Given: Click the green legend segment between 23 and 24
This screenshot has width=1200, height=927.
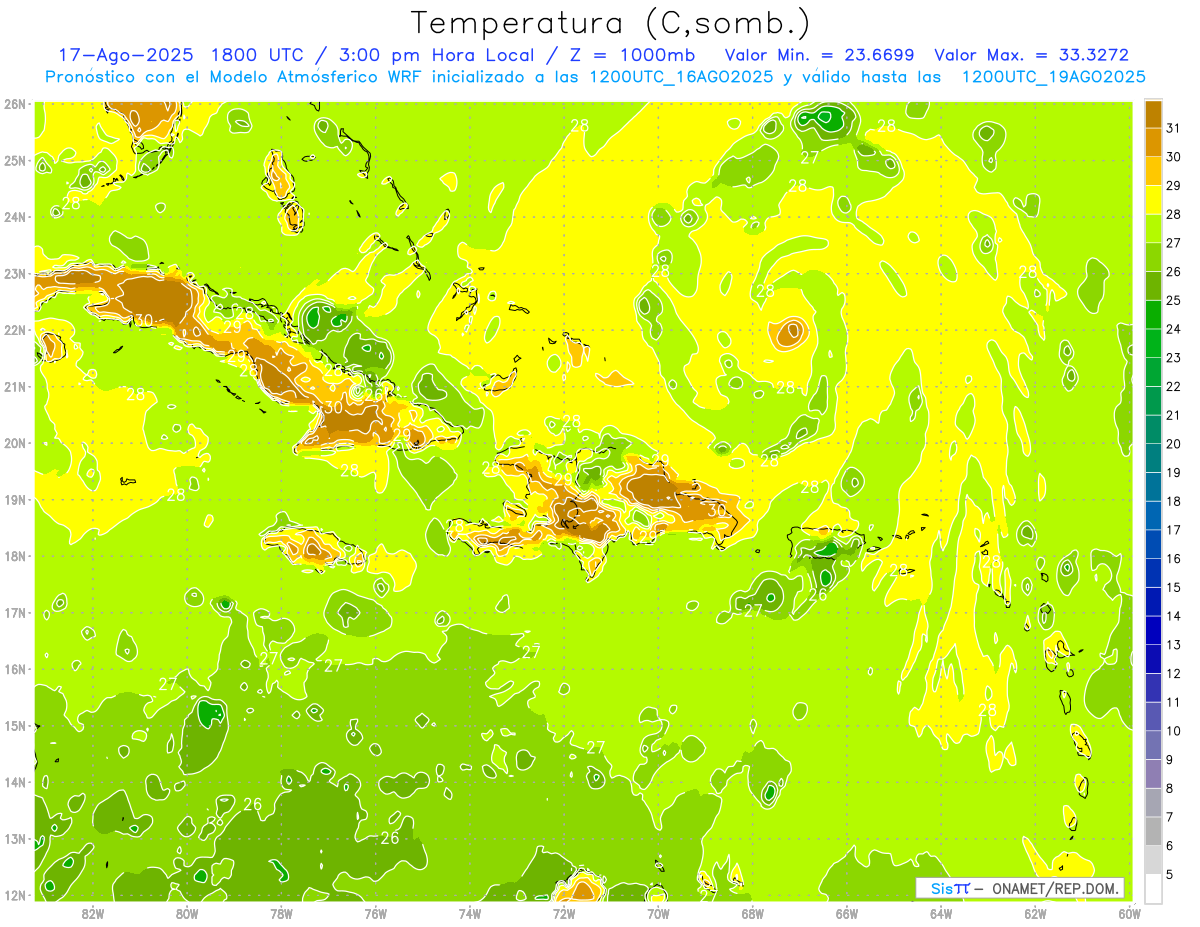Looking at the screenshot, I should [x=1153, y=342].
